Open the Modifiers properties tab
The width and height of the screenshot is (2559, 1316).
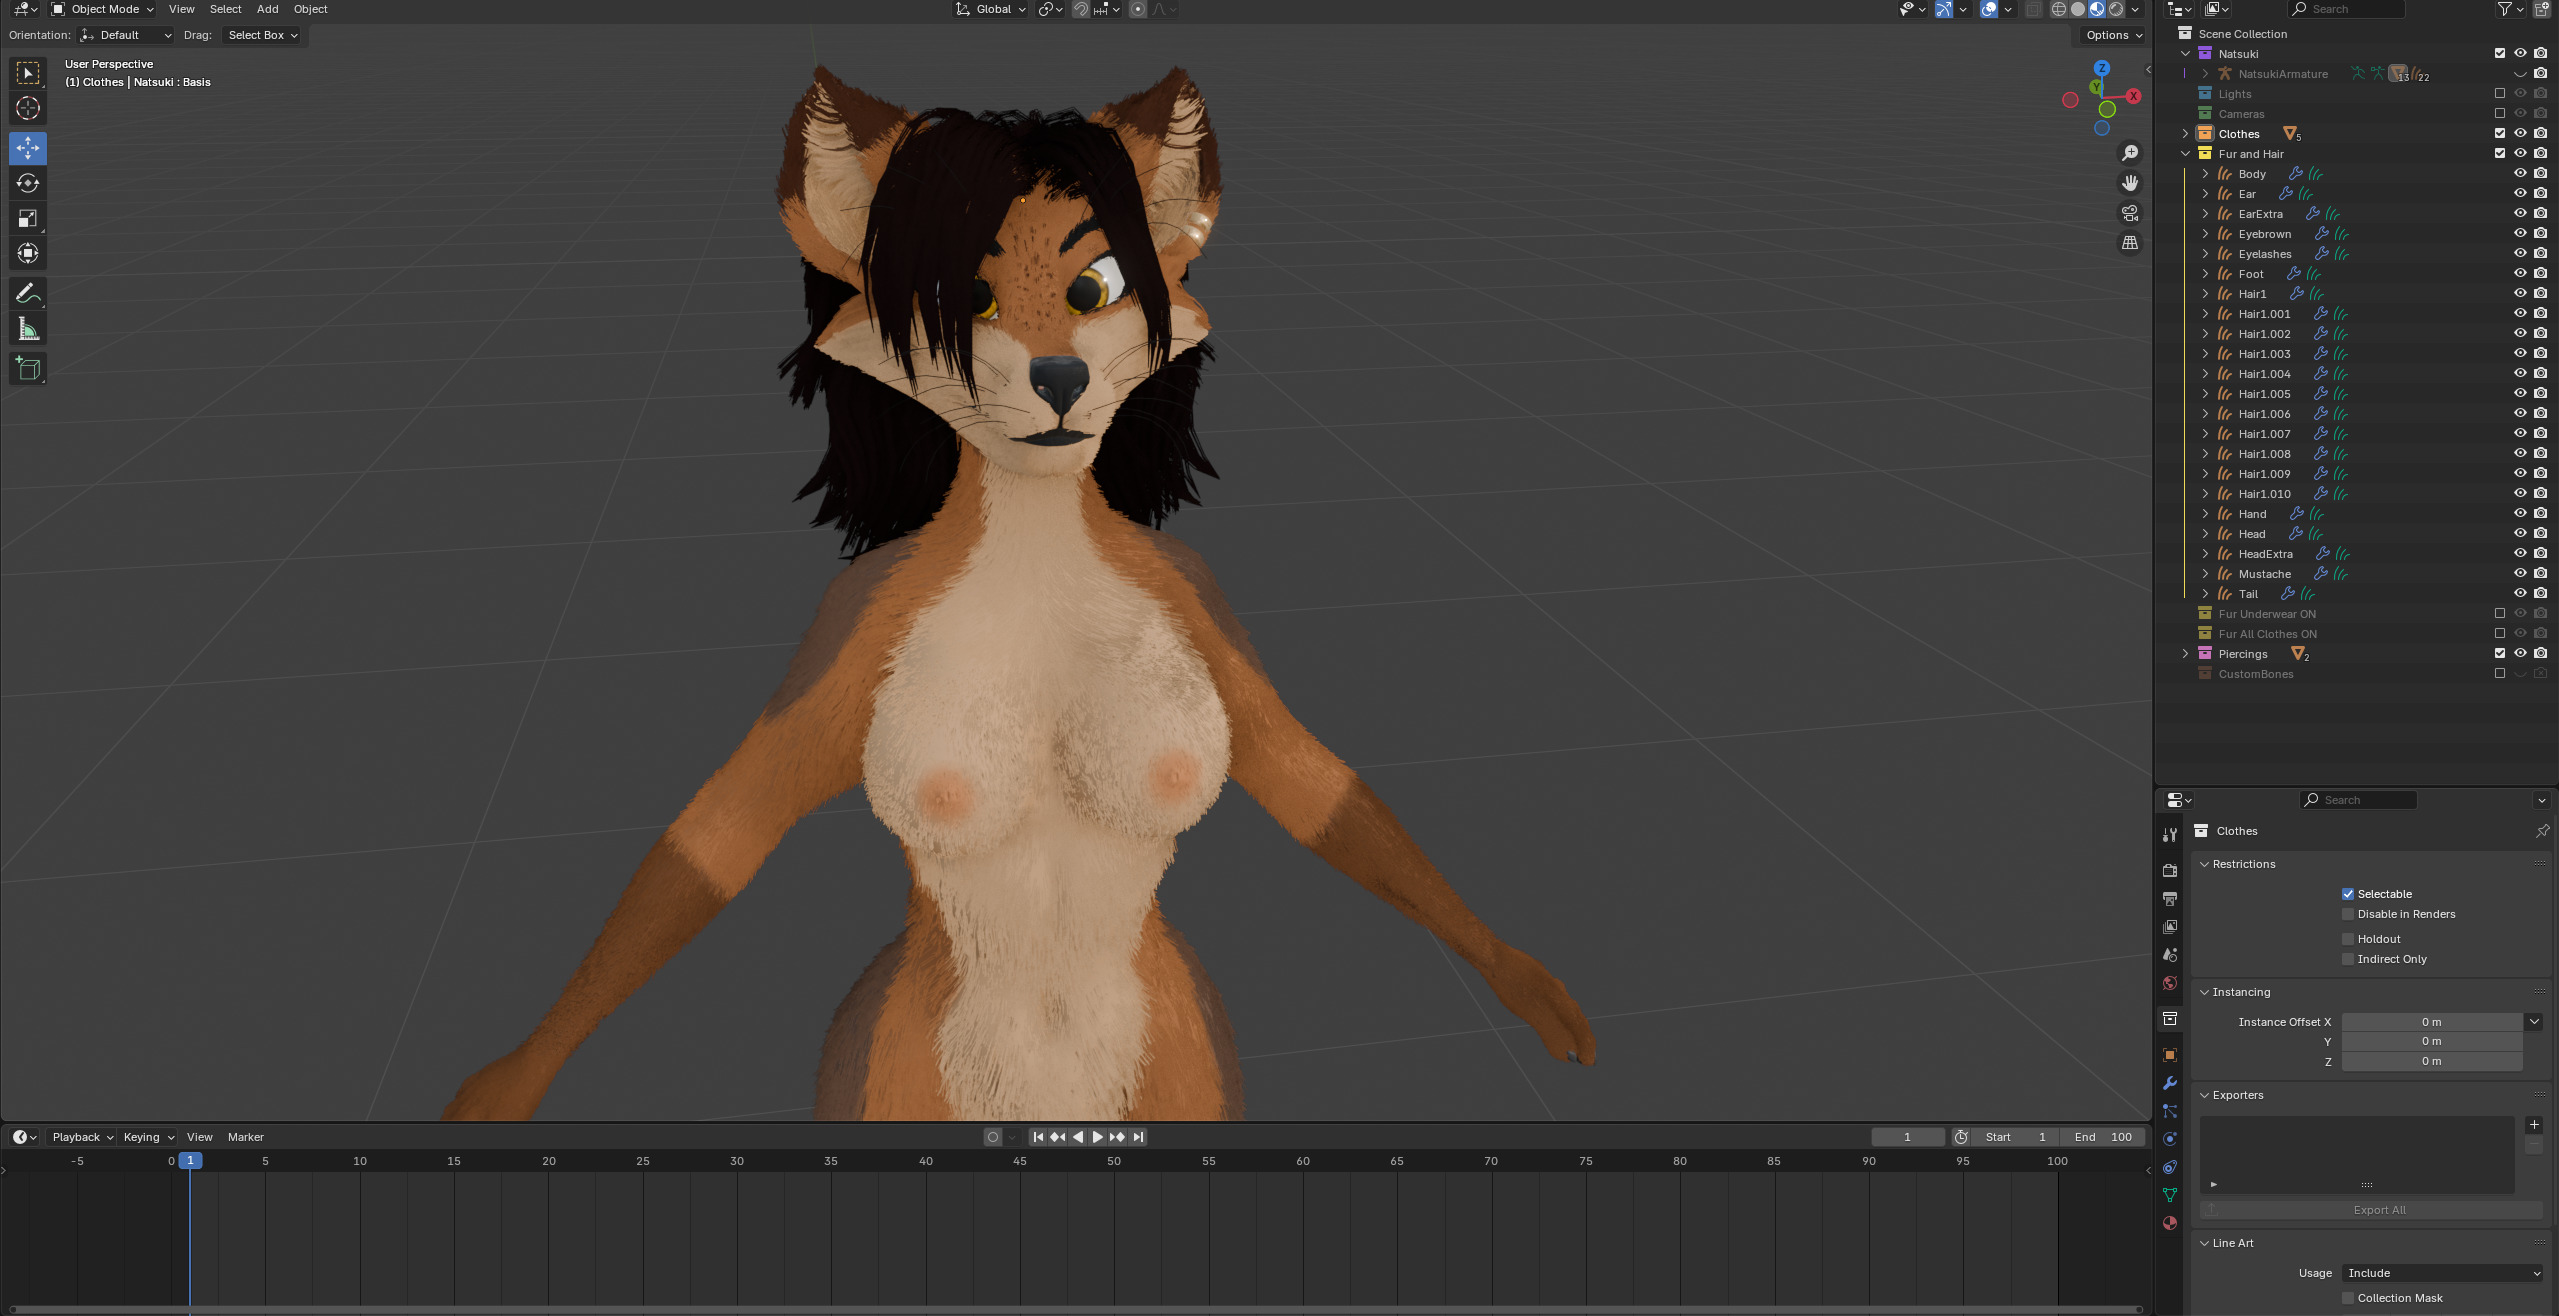pos(2169,1083)
